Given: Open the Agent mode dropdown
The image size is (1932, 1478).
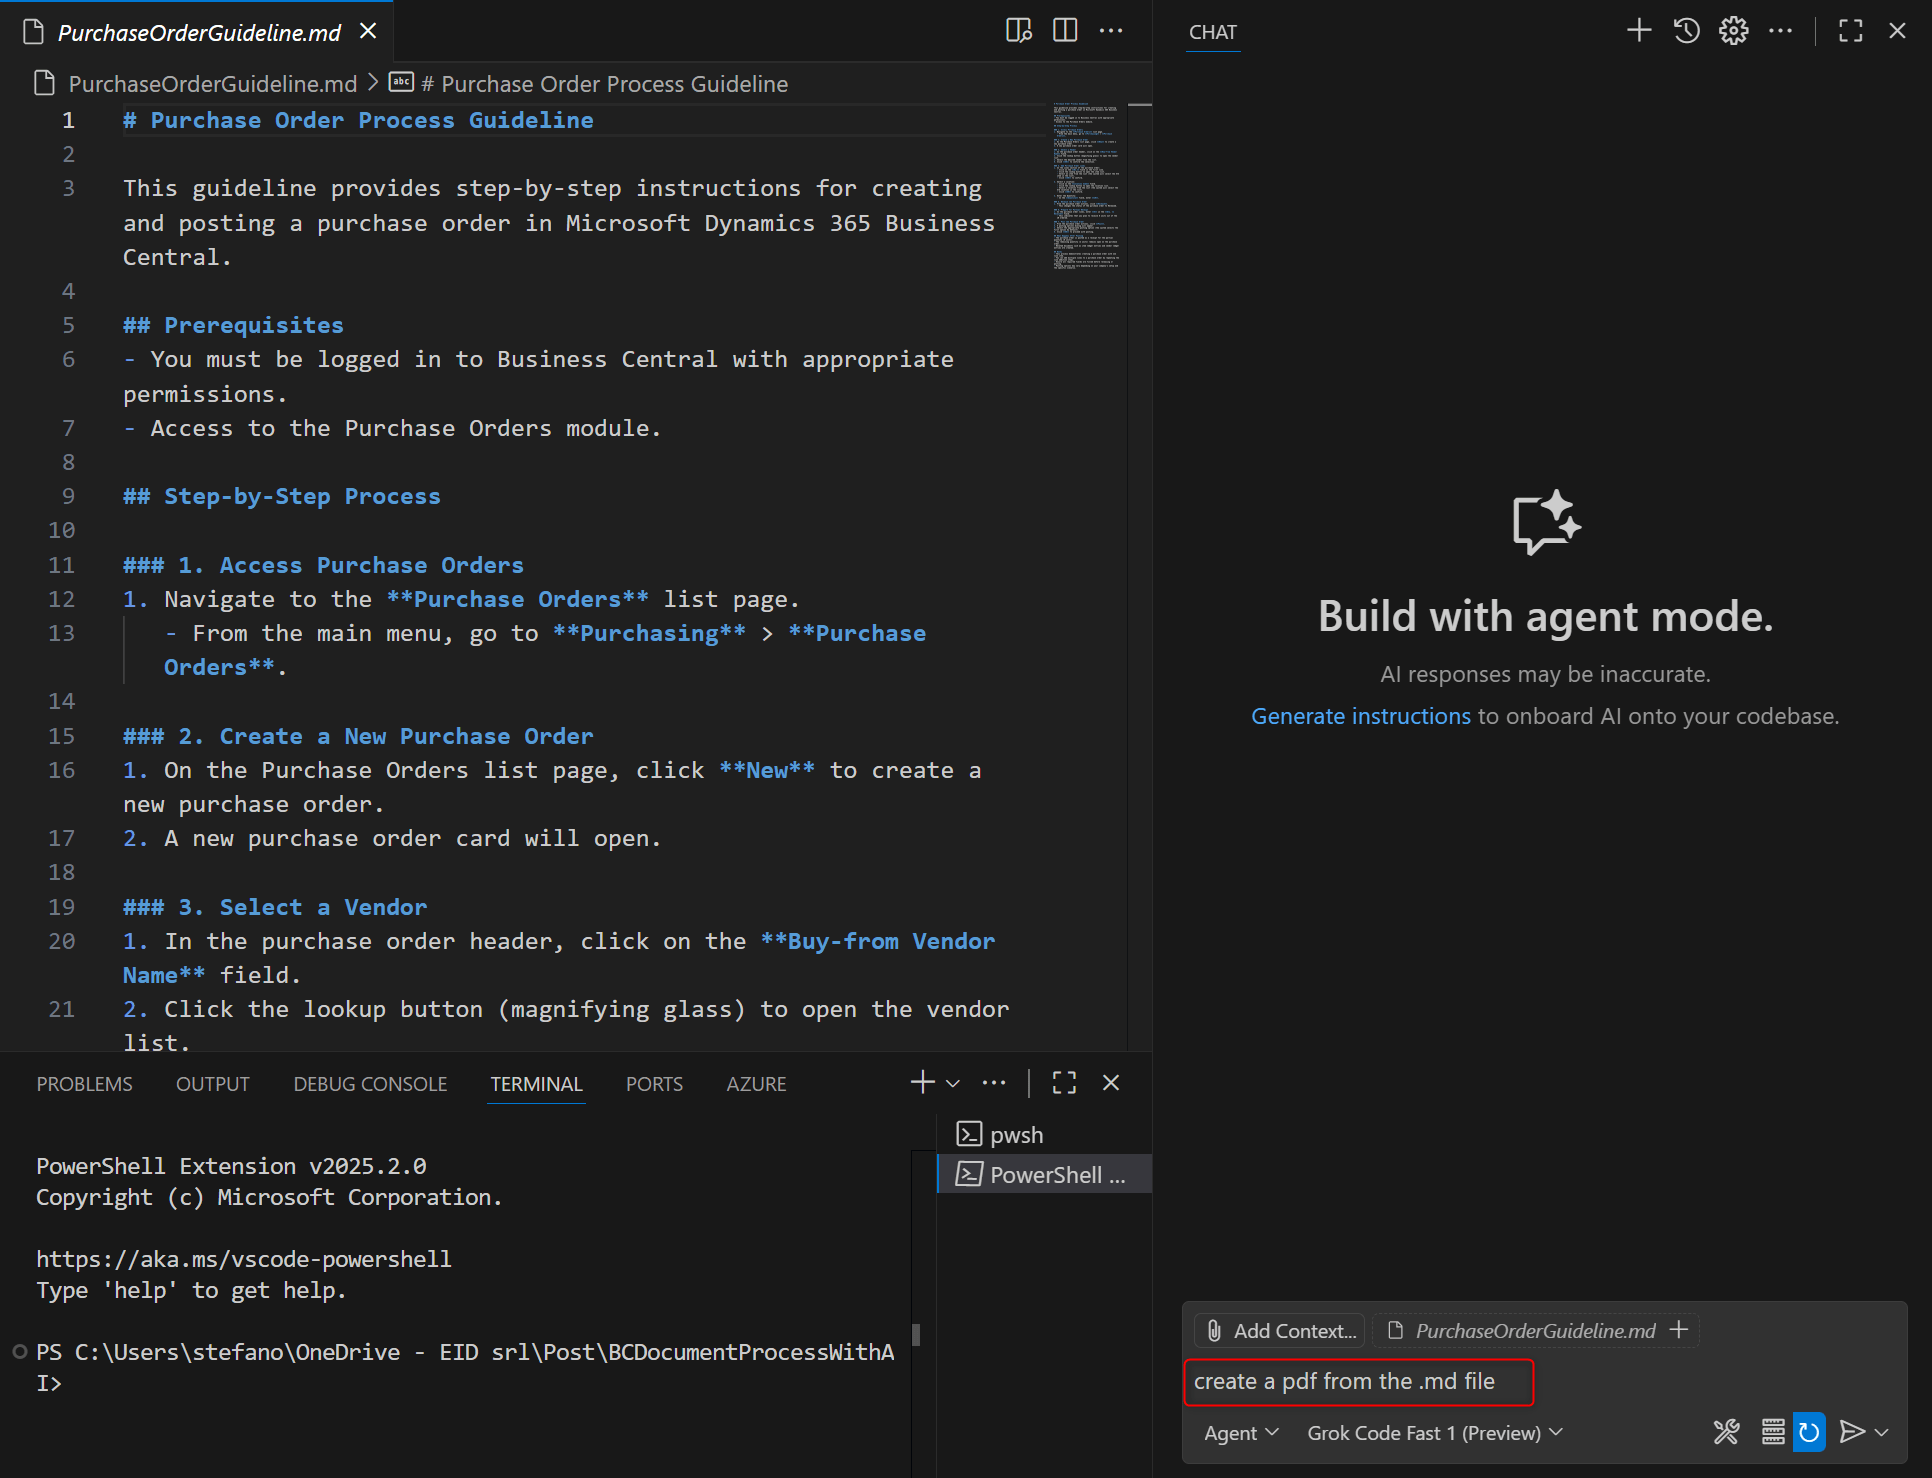Looking at the screenshot, I should point(1241,1433).
